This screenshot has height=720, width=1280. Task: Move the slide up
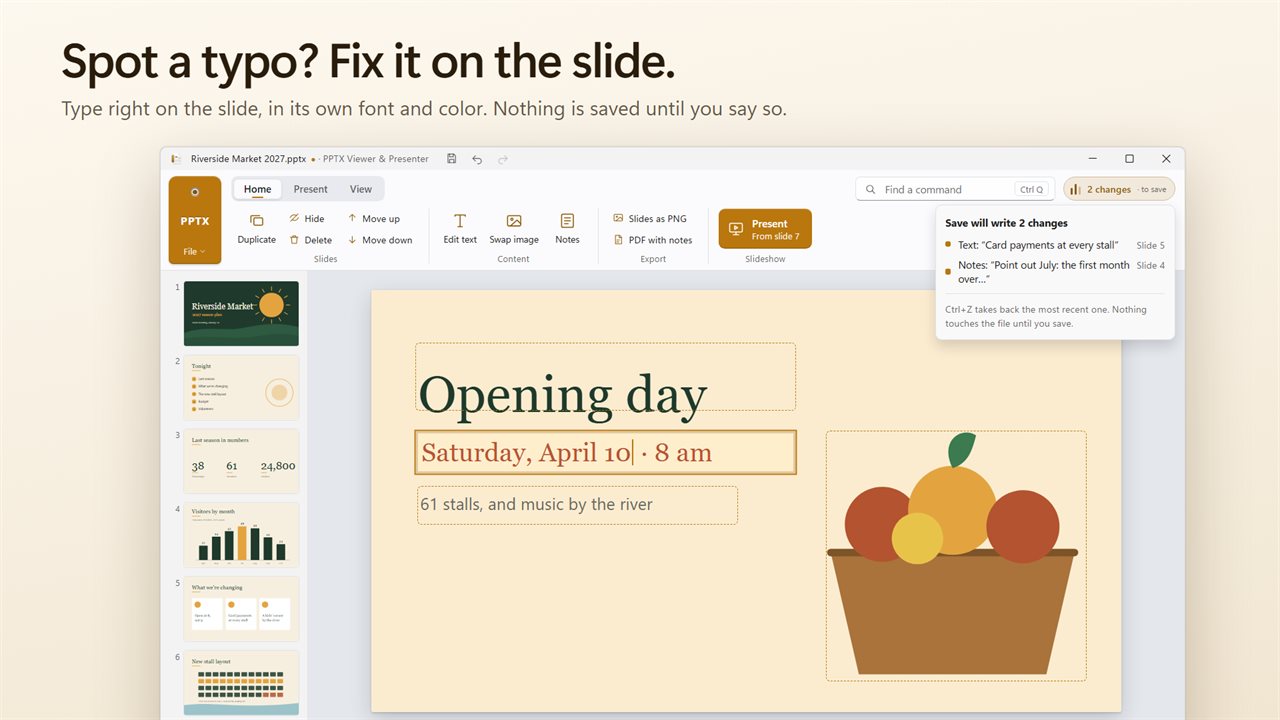click(374, 218)
